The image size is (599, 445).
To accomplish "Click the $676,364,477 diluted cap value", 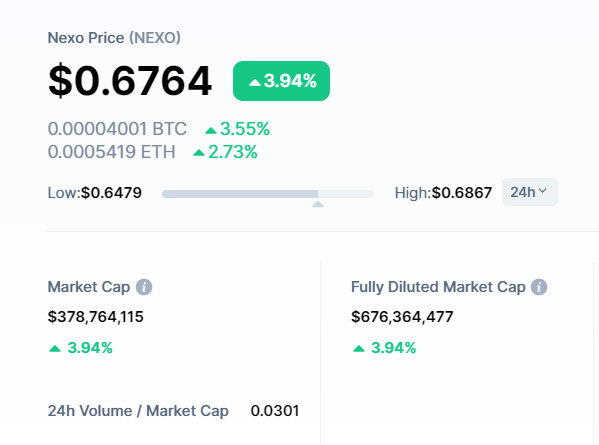I will coord(402,317).
